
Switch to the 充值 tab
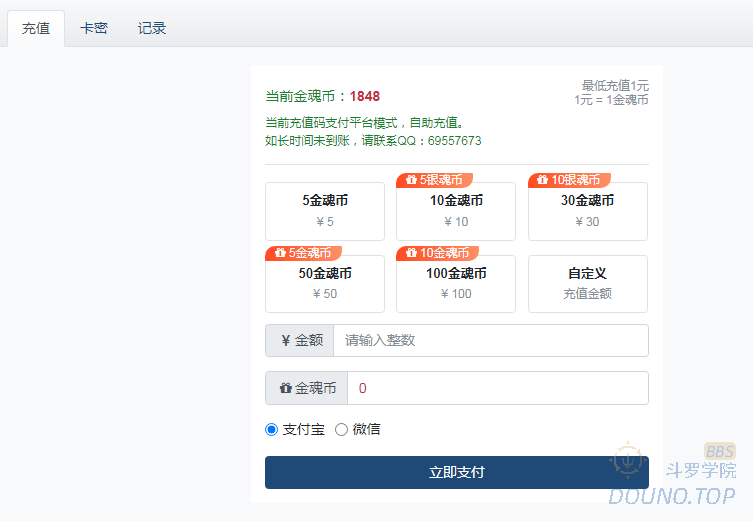(36, 29)
